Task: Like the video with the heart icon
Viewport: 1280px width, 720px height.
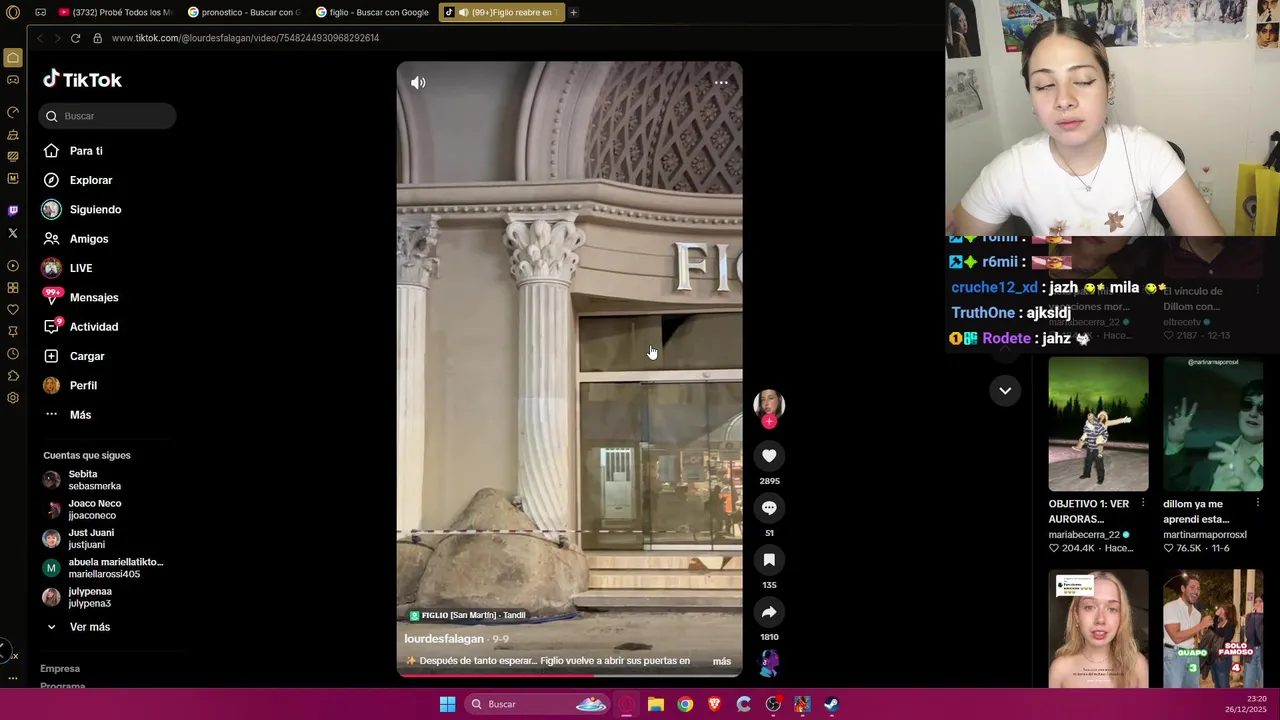Action: pos(769,456)
